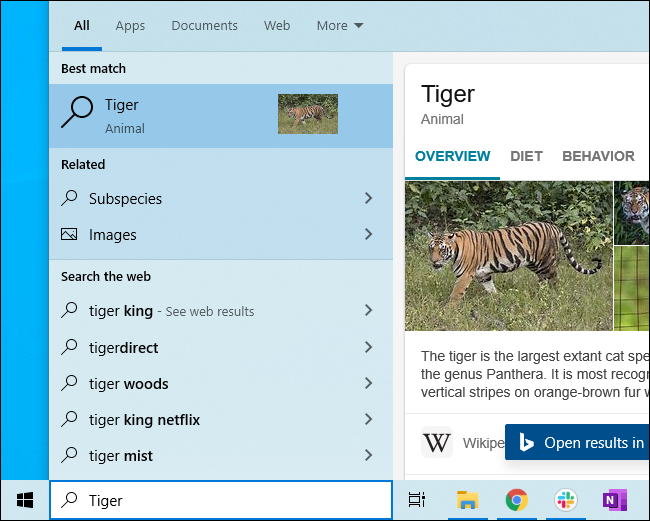Open the DIET tab in tiger panel

point(526,156)
